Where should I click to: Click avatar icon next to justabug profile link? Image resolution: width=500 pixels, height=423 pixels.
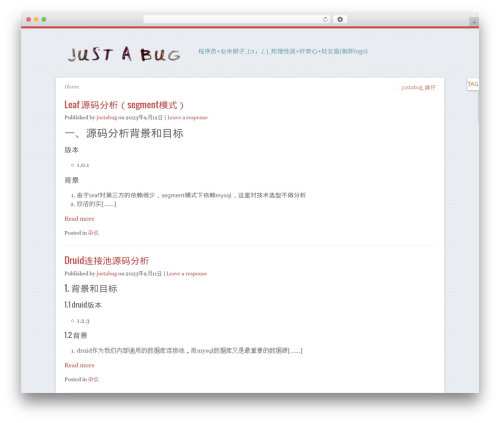(x=397, y=86)
